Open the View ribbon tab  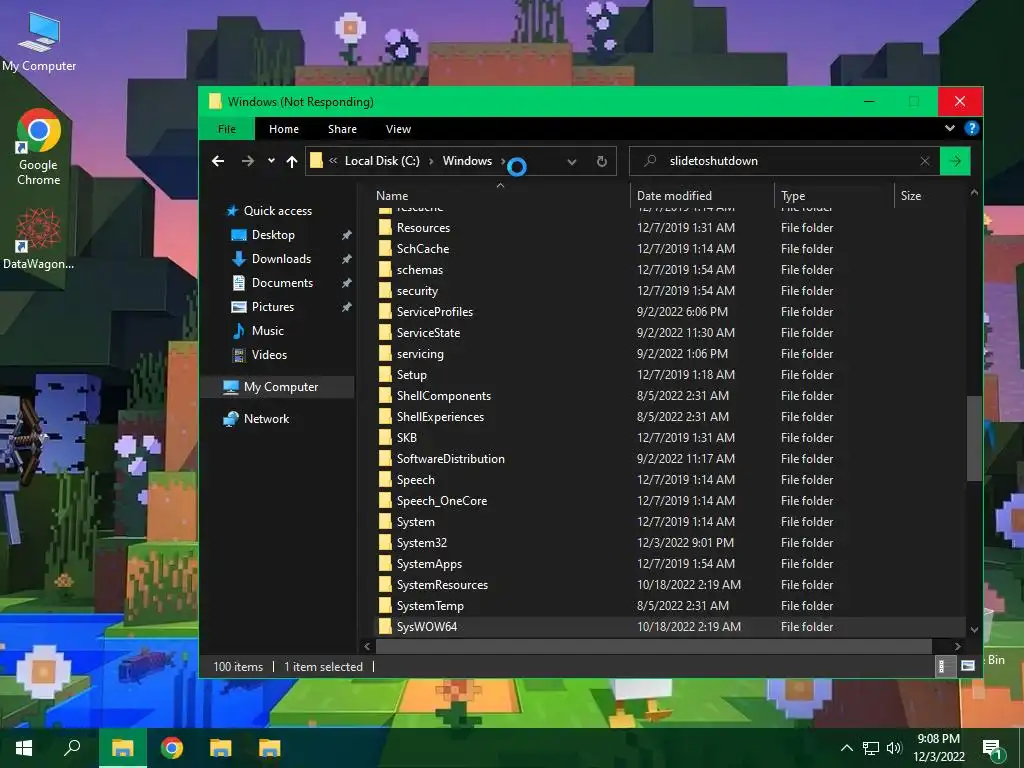point(398,129)
